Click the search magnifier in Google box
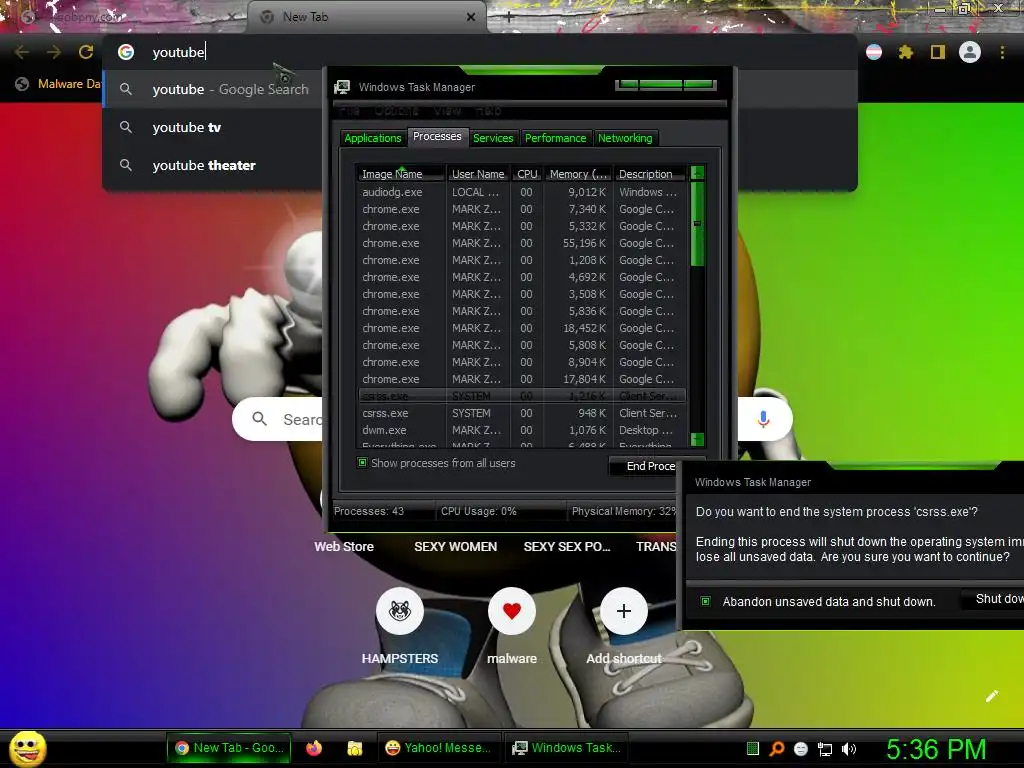This screenshot has height=768, width=1024. click(259, 419)
